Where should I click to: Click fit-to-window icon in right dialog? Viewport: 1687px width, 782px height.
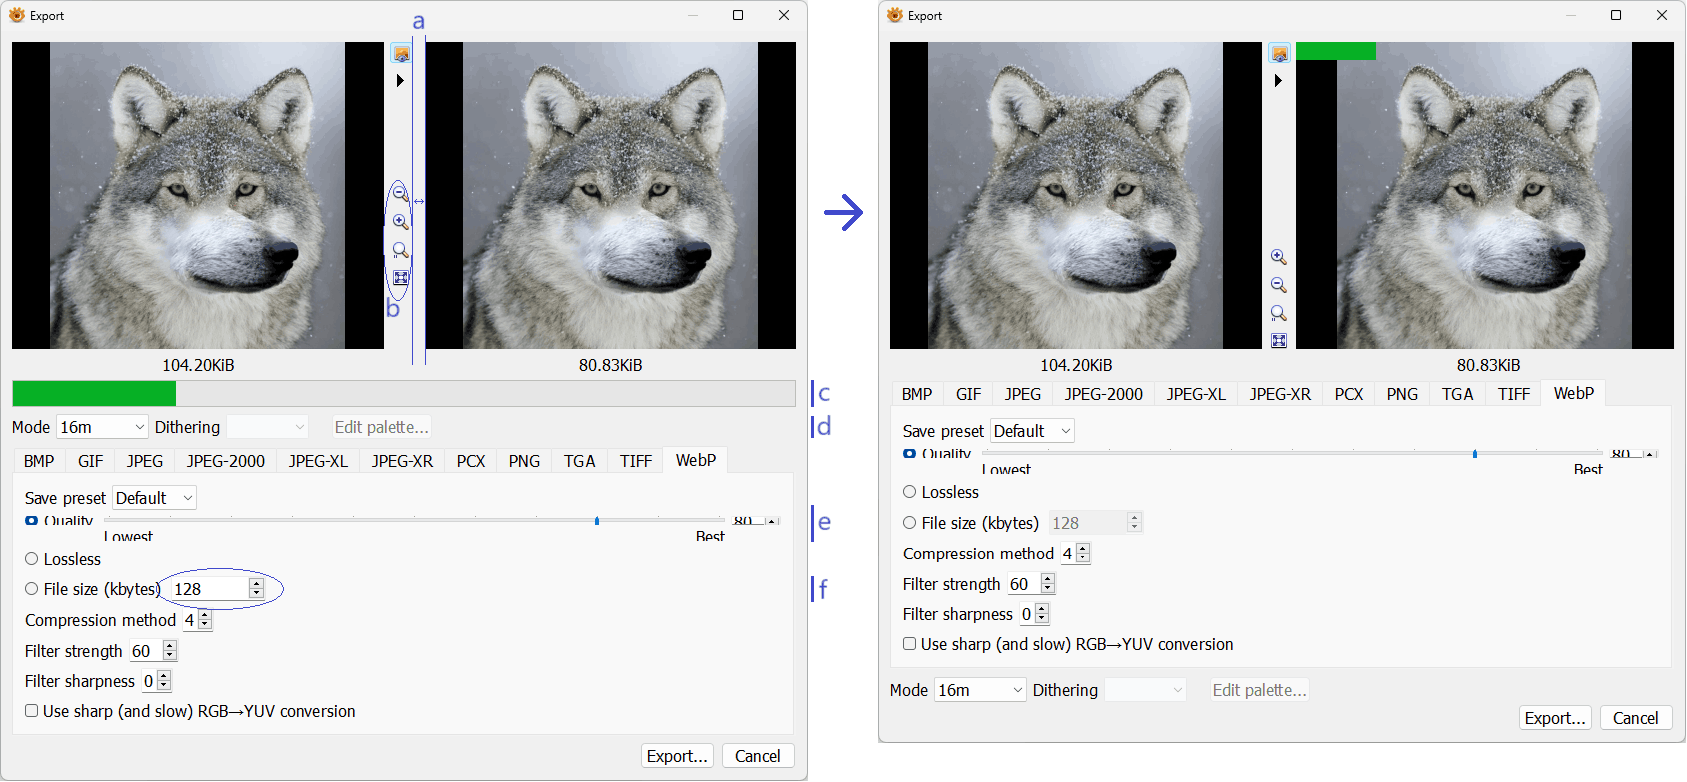pyautogui.click(x=1278, y=341)
